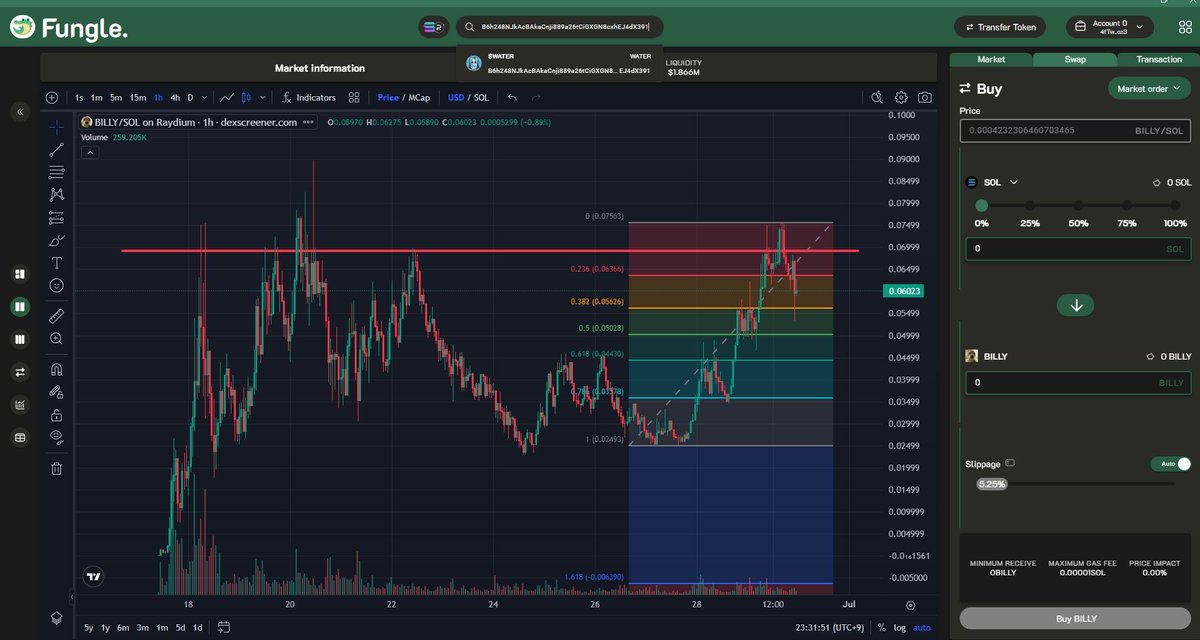Open the indicator templates grid icon
This screenshot has height=640, width=1200.
coord(353,97)
